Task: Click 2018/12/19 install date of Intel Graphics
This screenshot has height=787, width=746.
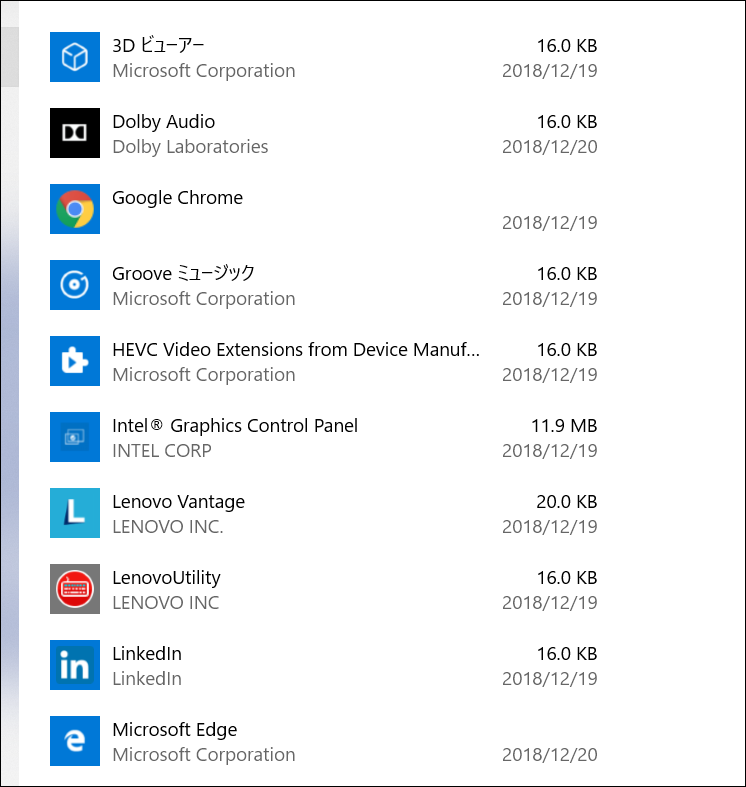Action: 550,451
